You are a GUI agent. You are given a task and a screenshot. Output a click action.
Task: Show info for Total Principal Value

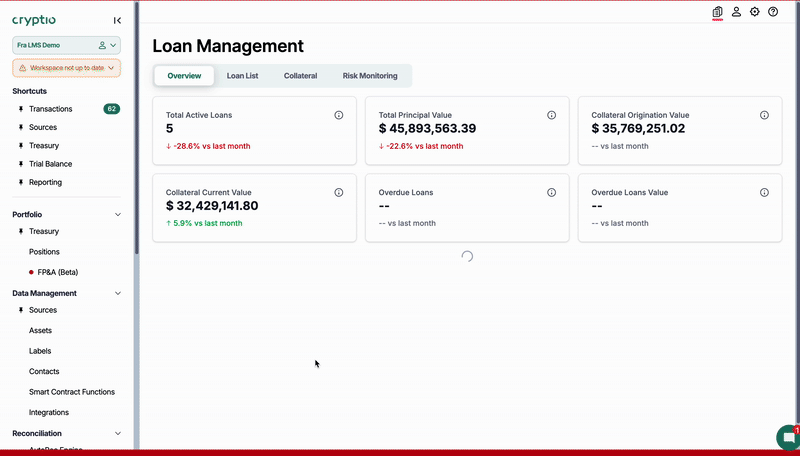552,115
